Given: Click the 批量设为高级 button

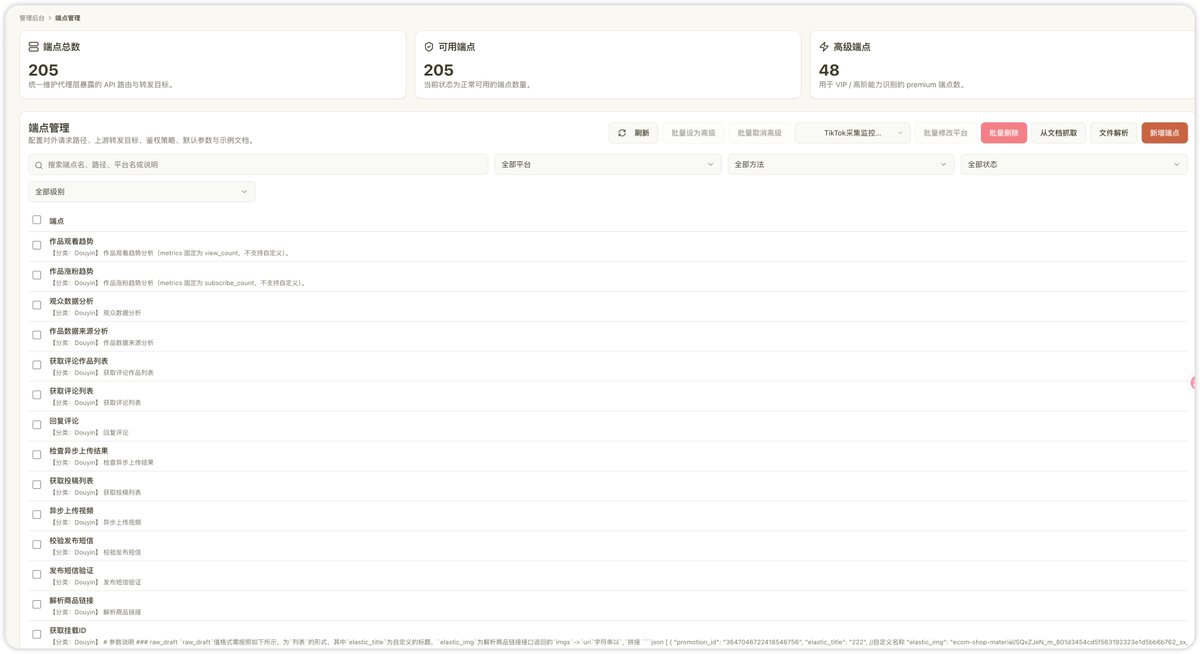Looking at the screenshot, I should (692, 132).
